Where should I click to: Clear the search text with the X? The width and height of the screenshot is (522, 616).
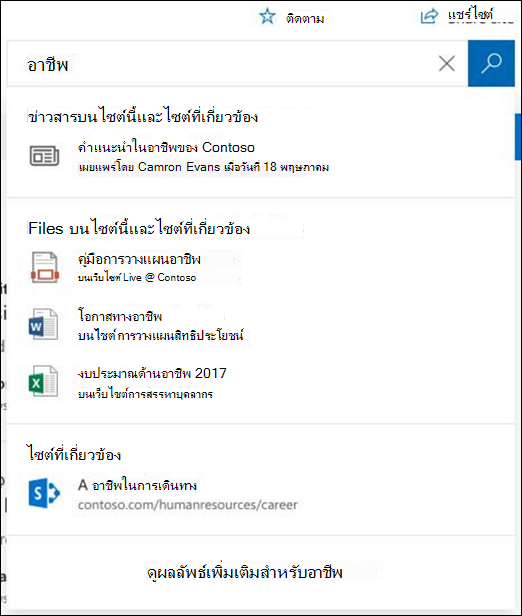tap(447, 63)
